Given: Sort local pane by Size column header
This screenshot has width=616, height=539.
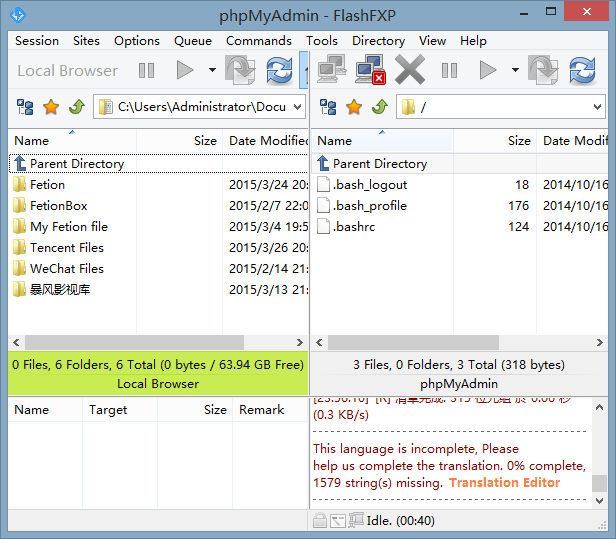Looking at the screenshot, I should pyautogui.click(x=180, y=141).
